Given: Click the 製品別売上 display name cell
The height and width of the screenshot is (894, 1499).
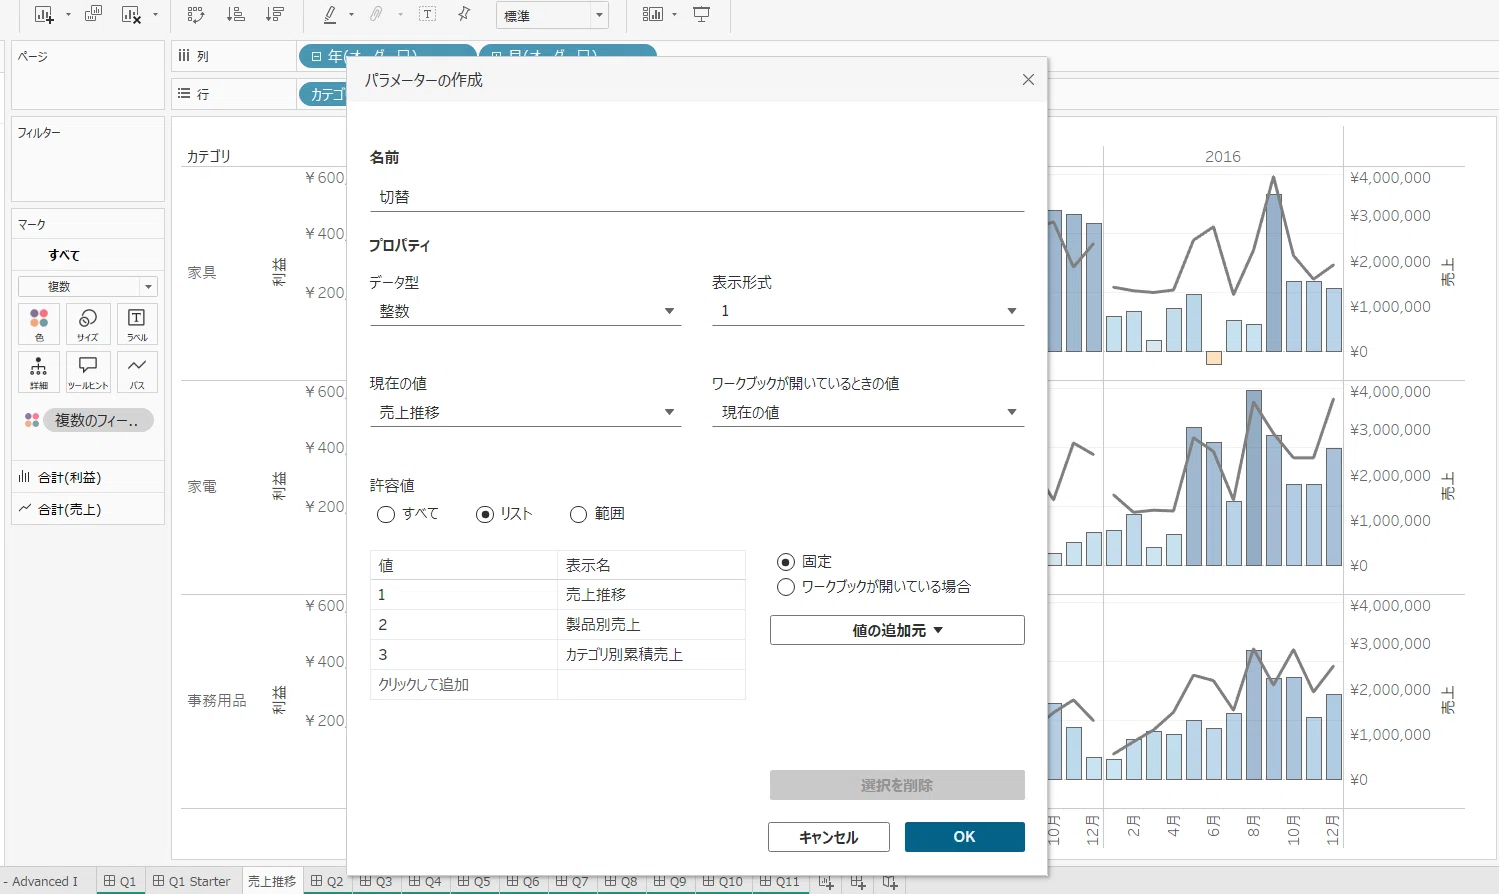Looking at the screenshot, I should [651, 625].
